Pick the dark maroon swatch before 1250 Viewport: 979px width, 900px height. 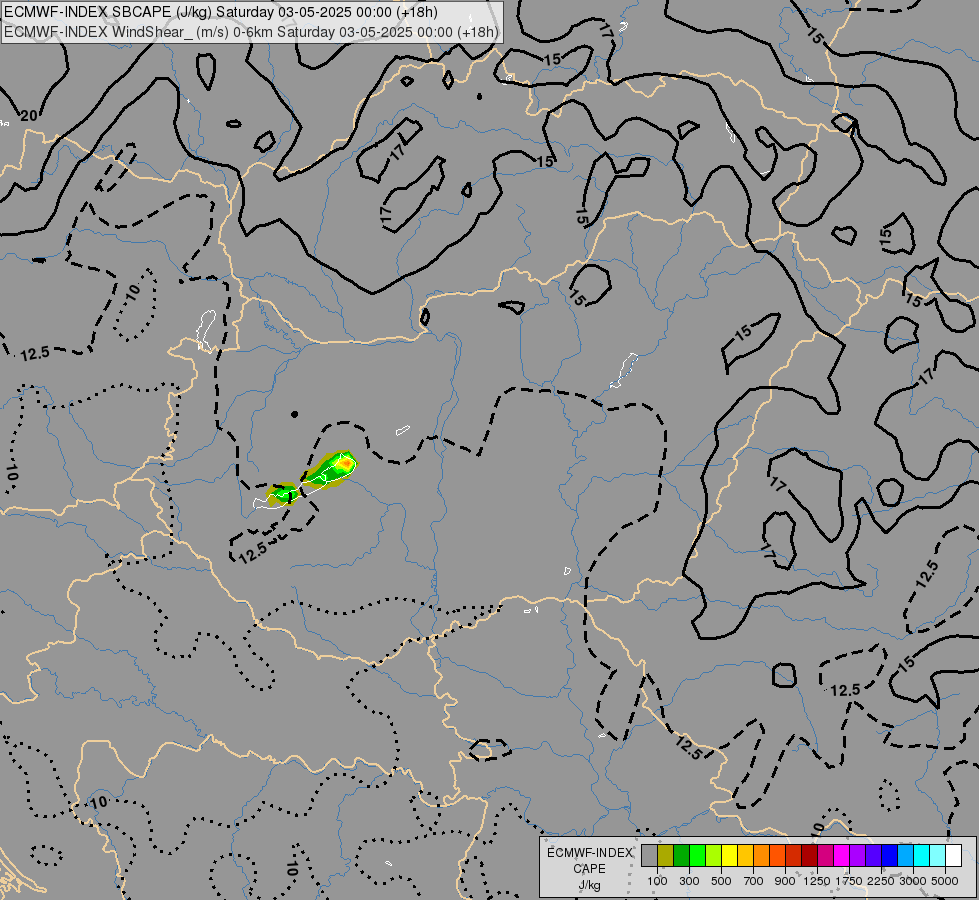point(810,855)
